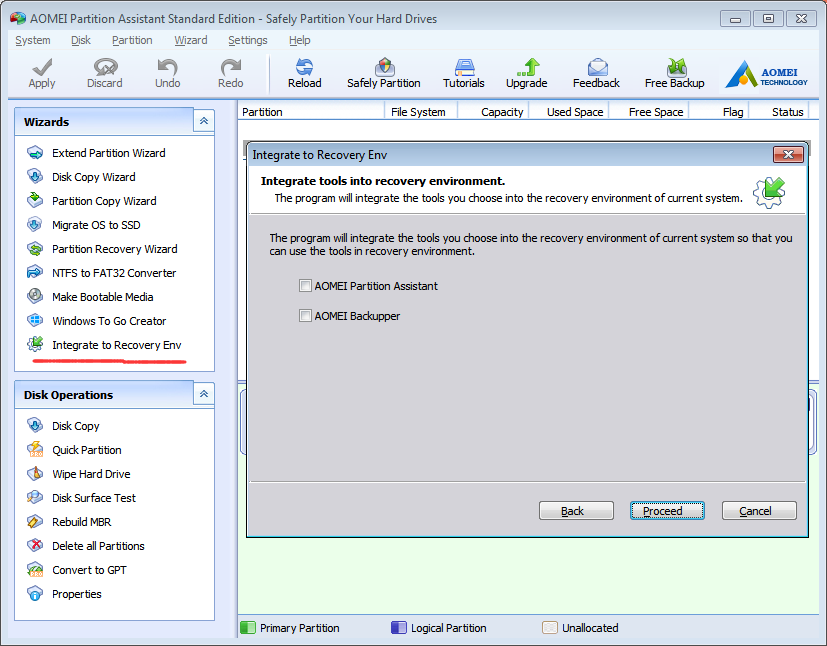The image size is (827, 646).
Task: Open the System menu
Action: [33, 40]
